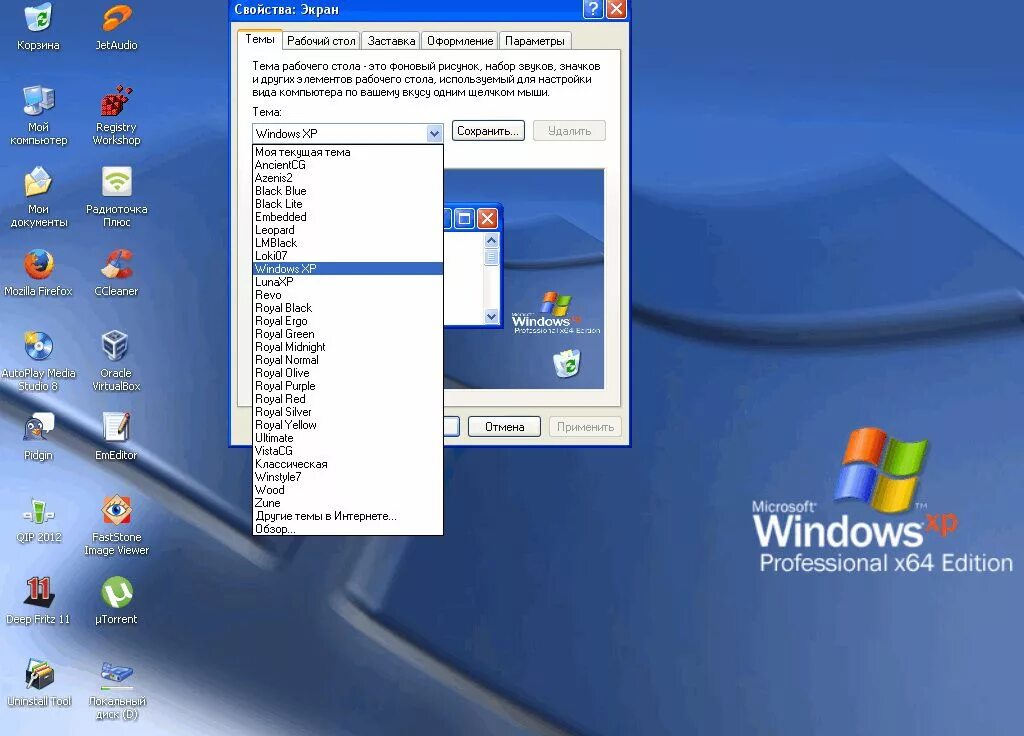The width and height of the screenshot is (1024, 736).
Task: Open Локальный диск (D) icon
Action: click(116, 690)
